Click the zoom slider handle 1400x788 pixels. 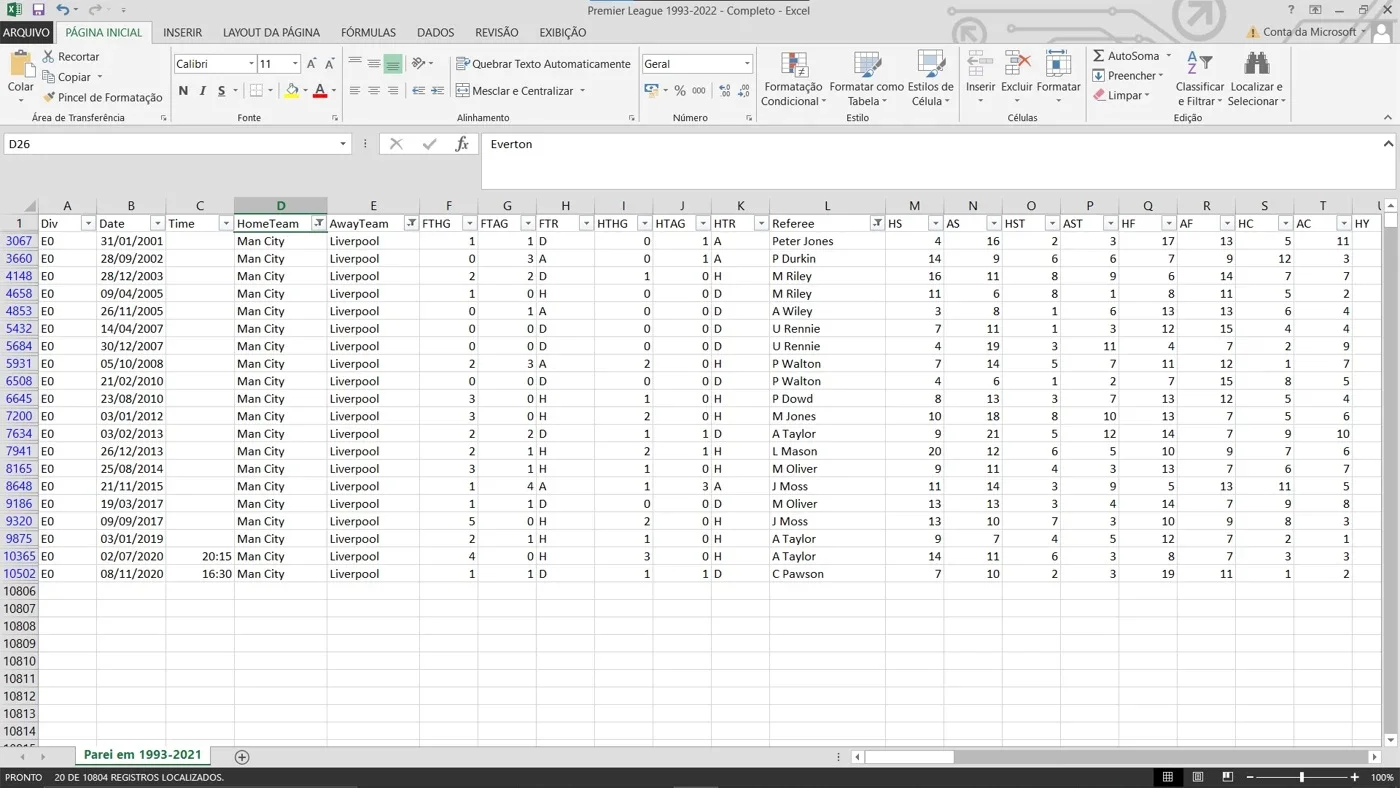1301,777
